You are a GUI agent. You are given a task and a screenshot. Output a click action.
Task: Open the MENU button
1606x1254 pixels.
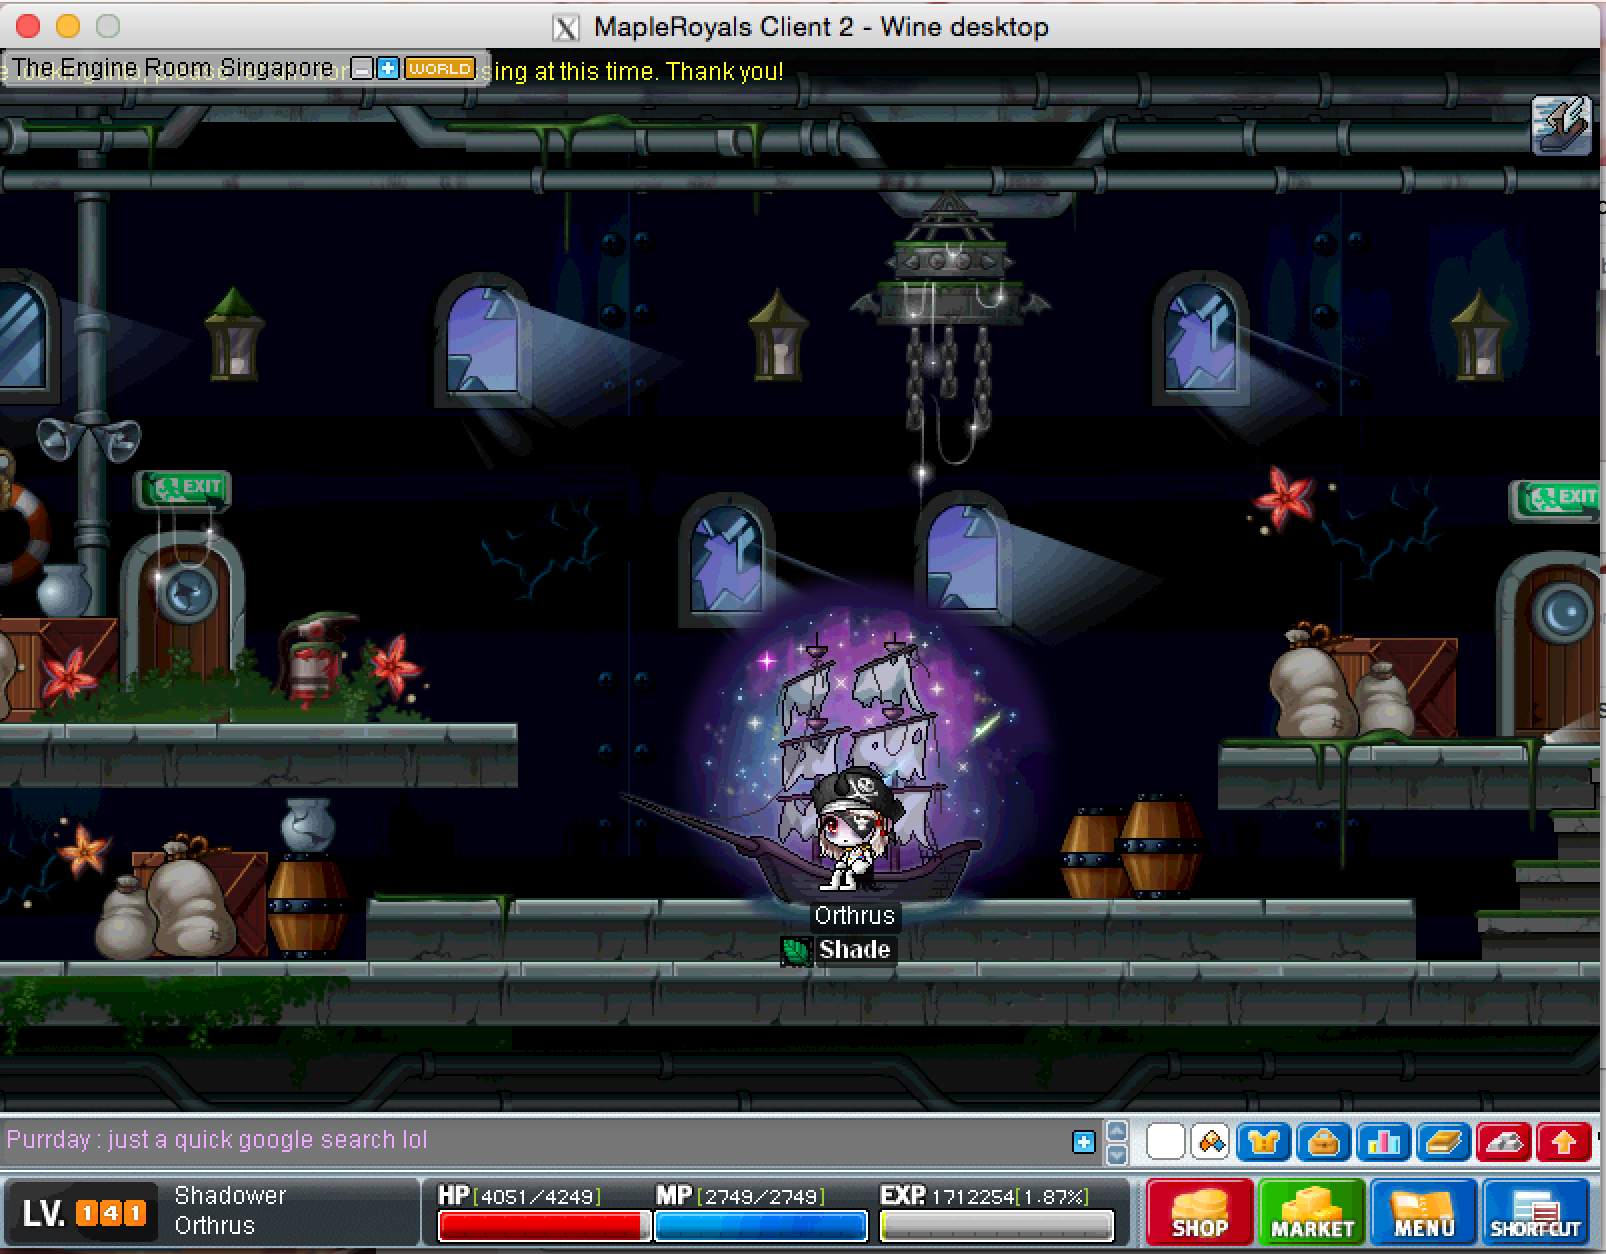[x=1424, y=1212]
